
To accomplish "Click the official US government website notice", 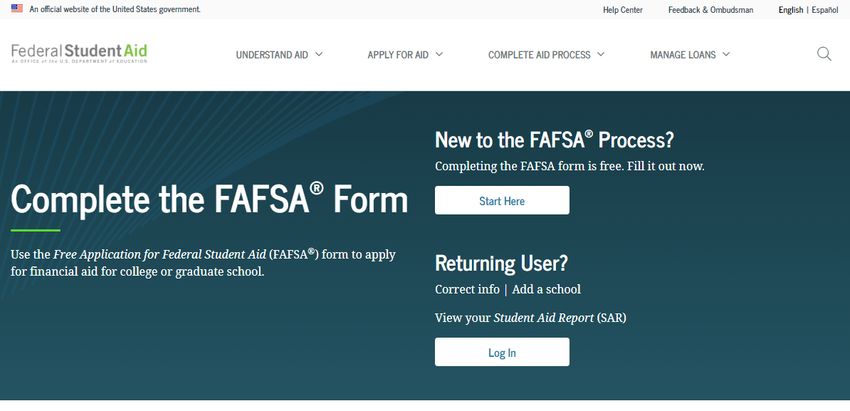I will [x=115, y=9].
